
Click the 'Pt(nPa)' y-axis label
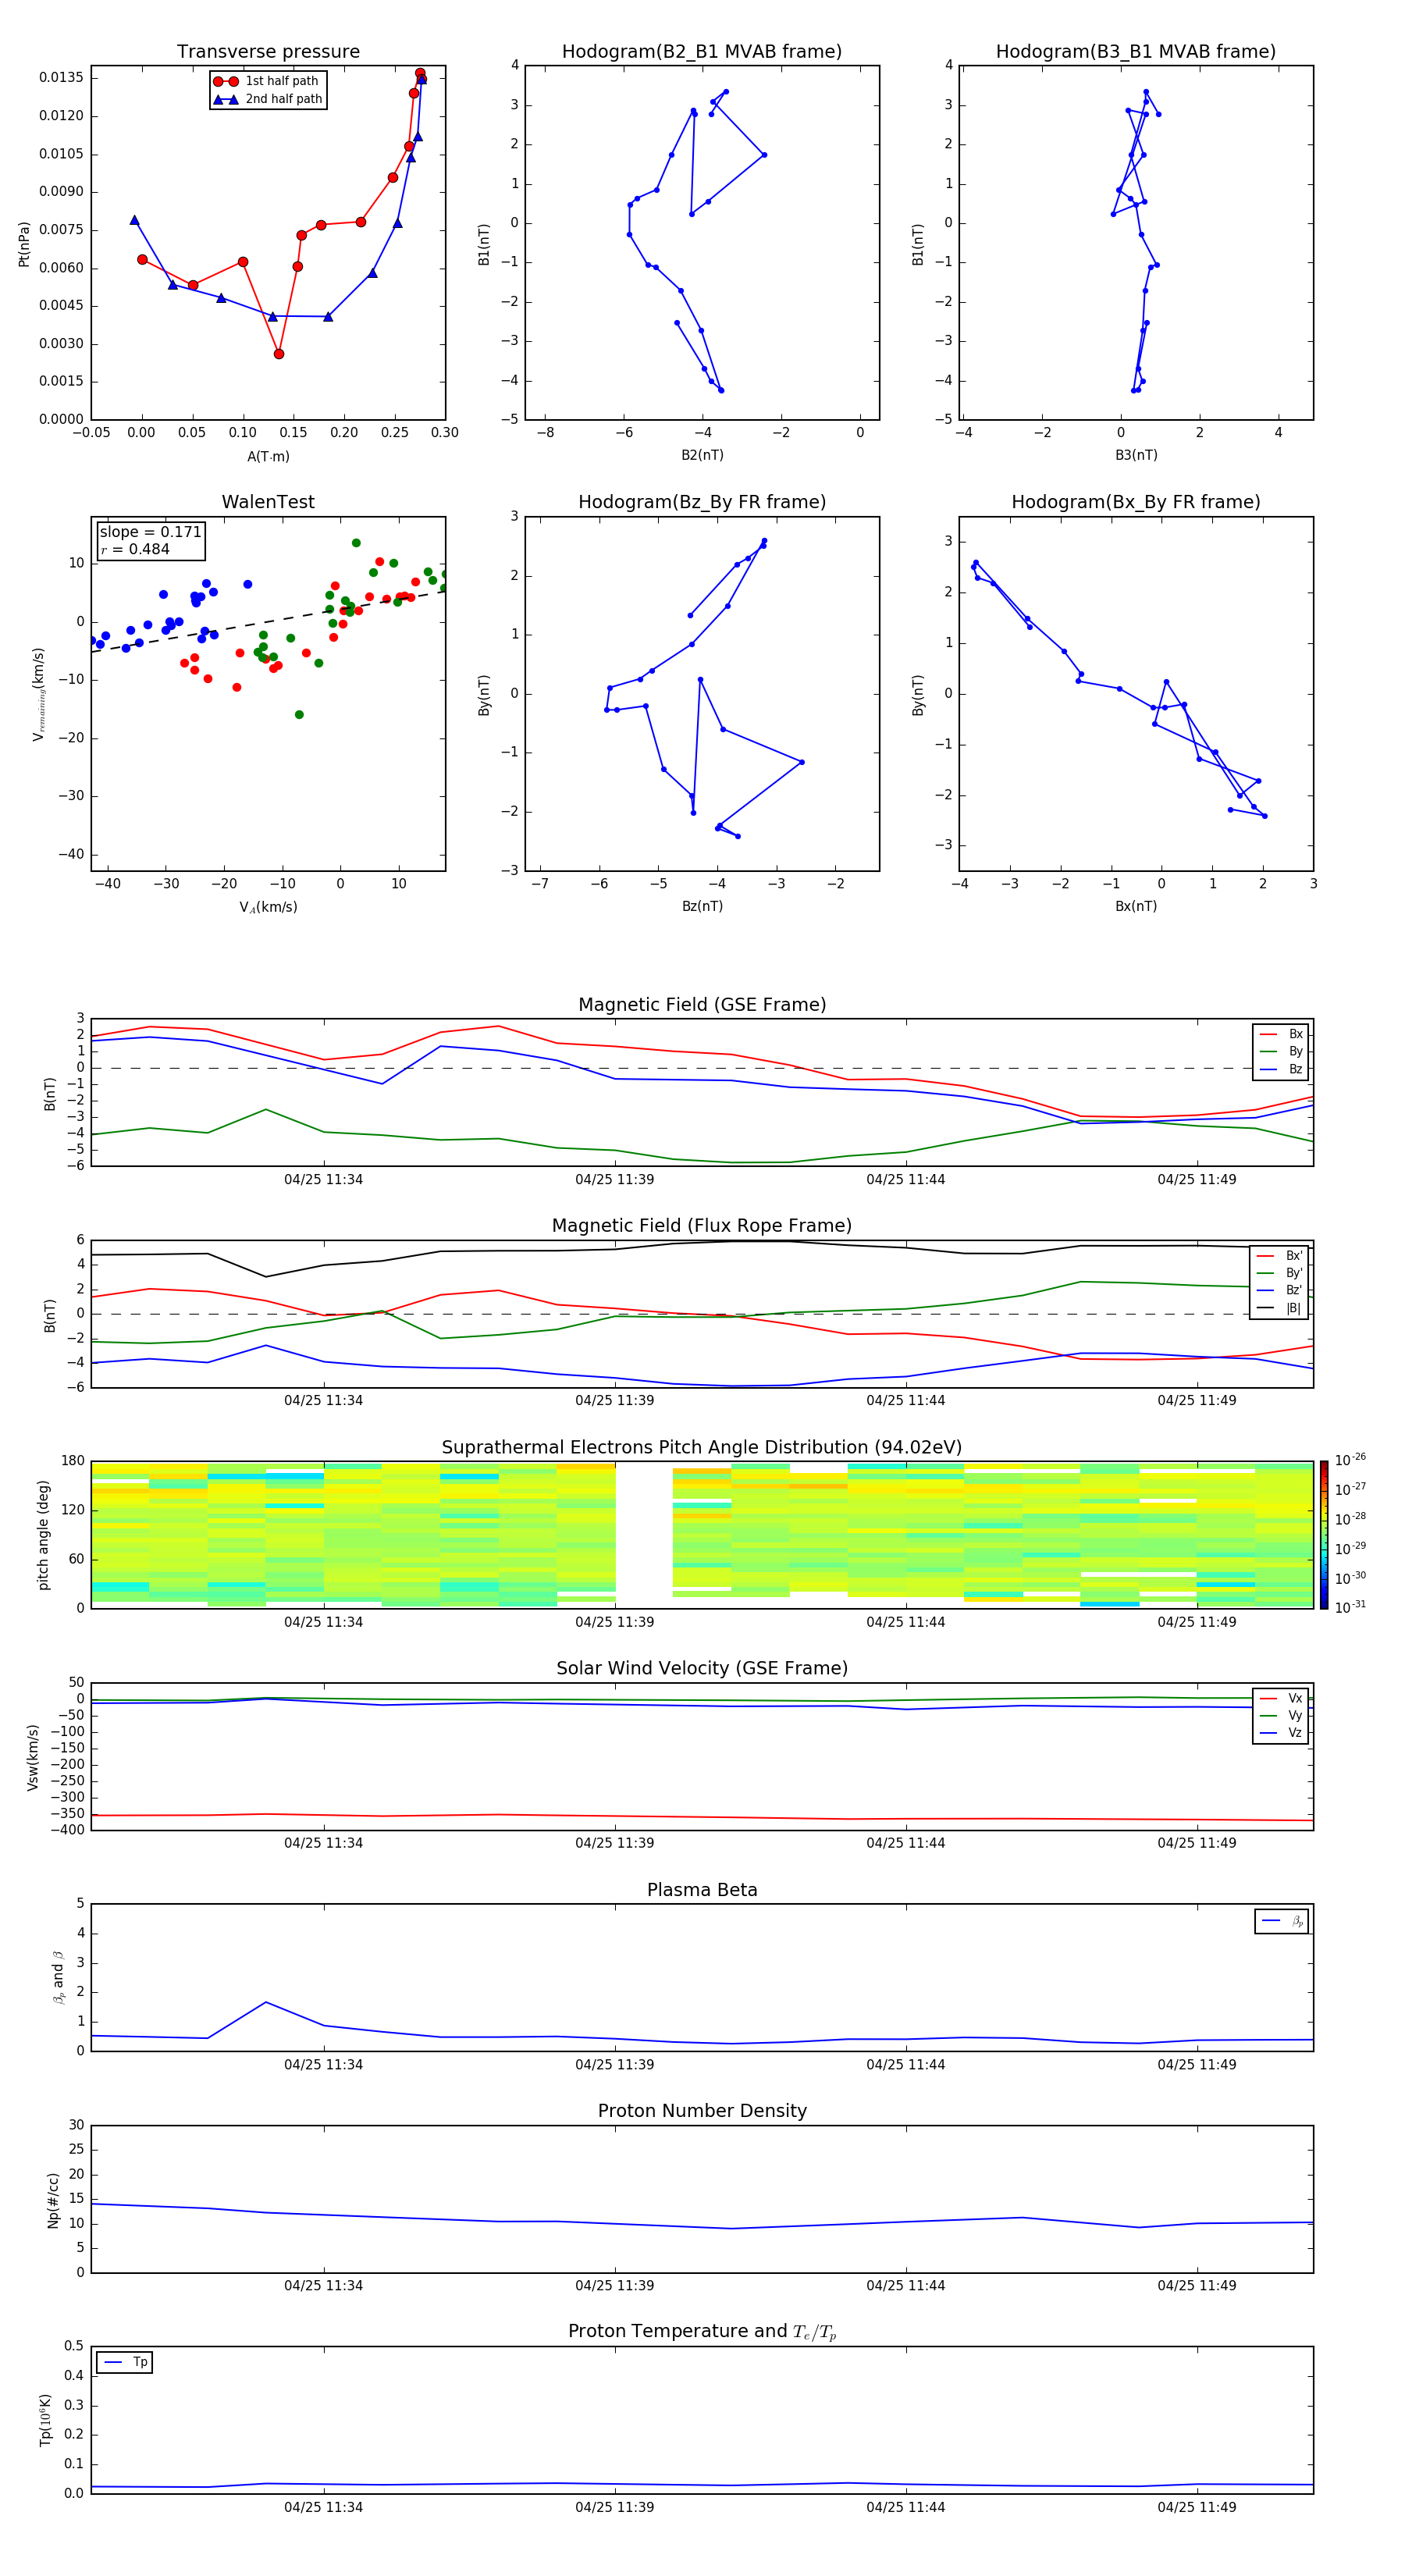pos(24,244)
